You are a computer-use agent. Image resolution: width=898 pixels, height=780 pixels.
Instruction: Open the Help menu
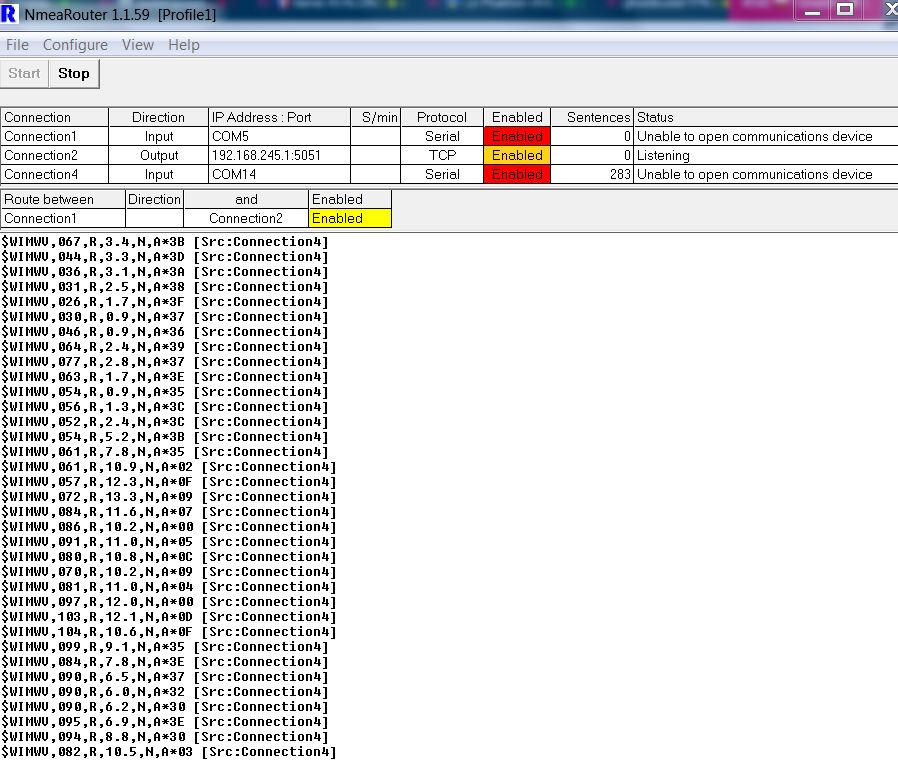click(x=184, y=45)
